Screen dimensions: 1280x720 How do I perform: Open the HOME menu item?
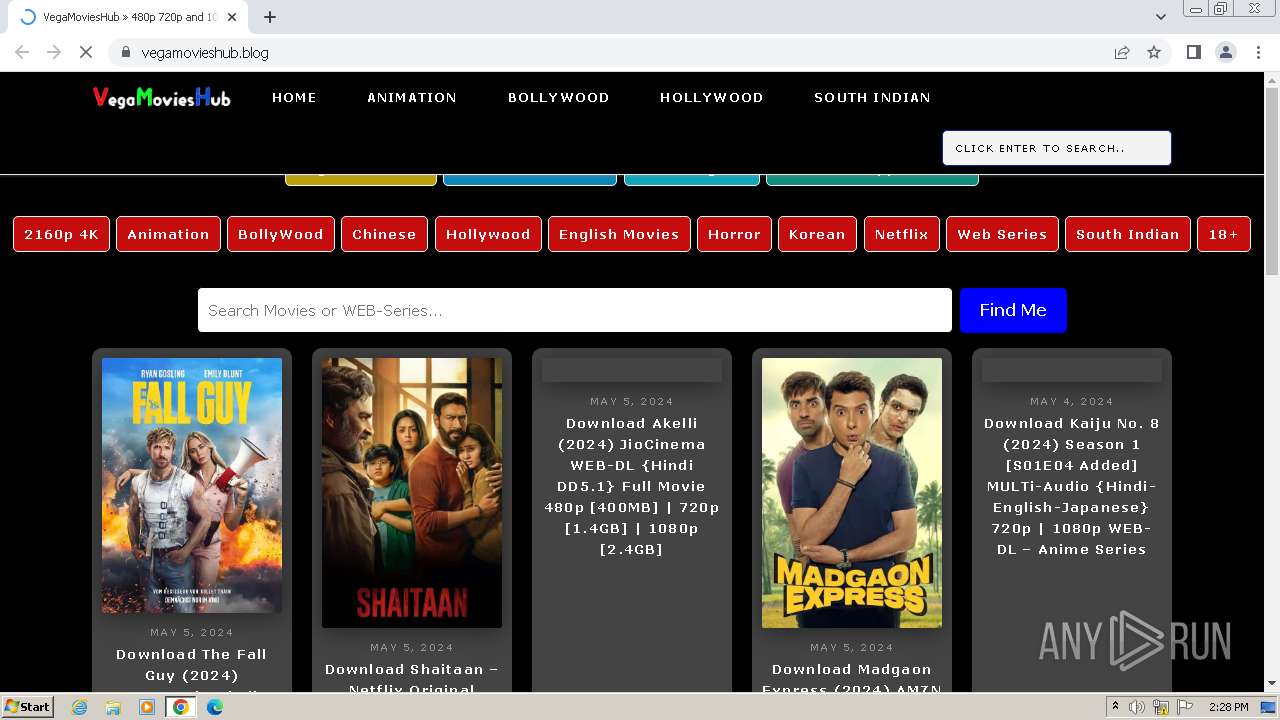tap(294, 98)
